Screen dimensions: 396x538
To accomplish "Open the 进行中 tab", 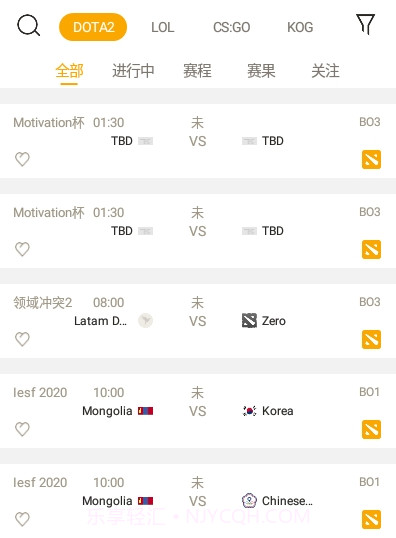I will [x=133, y=71].
